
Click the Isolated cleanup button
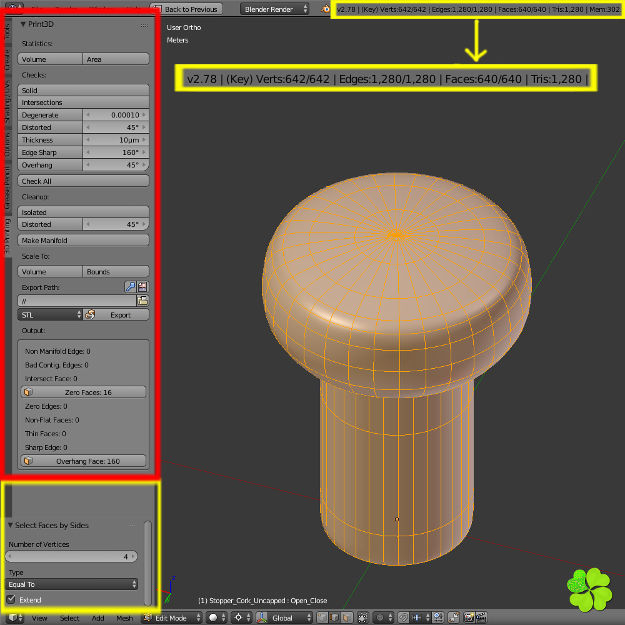coord(83,212)
